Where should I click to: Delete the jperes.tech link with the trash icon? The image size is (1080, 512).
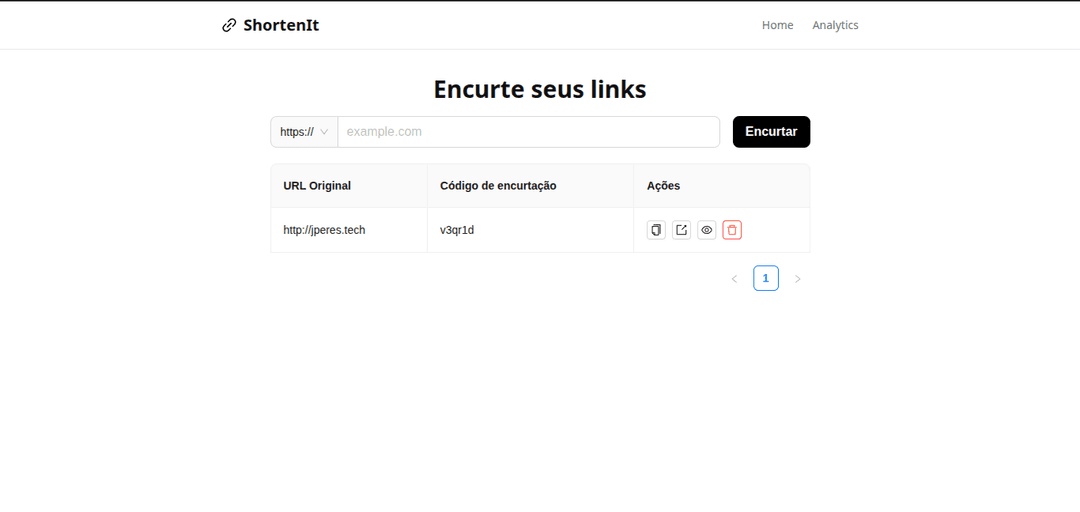pos(732,230)
